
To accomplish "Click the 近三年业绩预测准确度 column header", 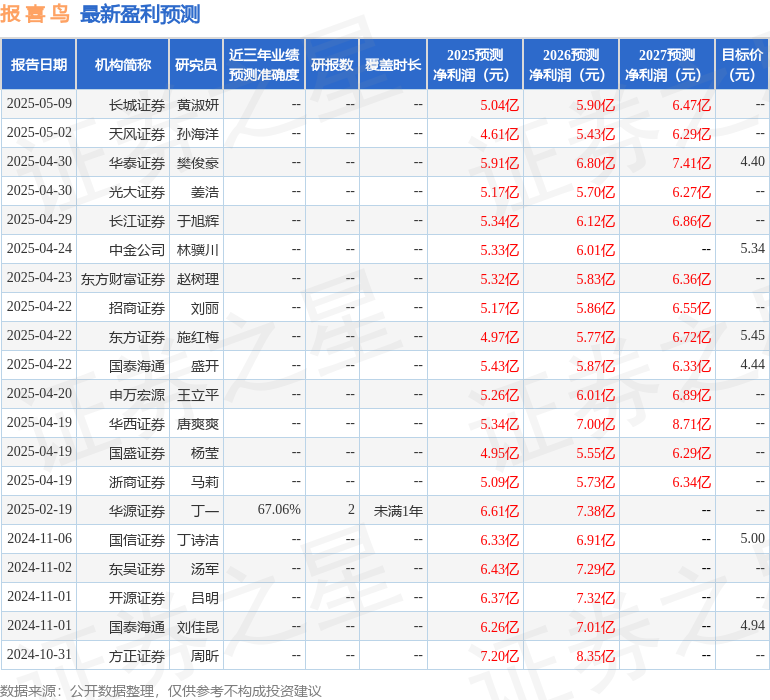I will tap(264, 64).
